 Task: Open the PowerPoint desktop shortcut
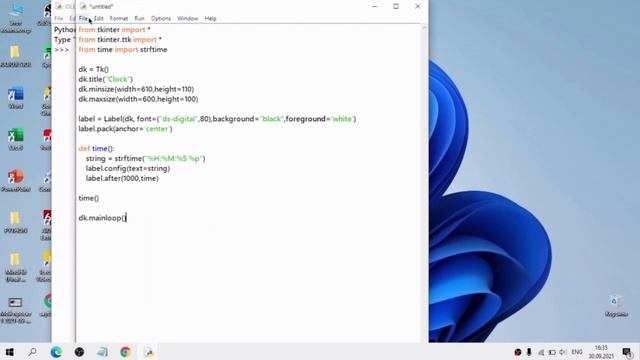pos(16,181)
